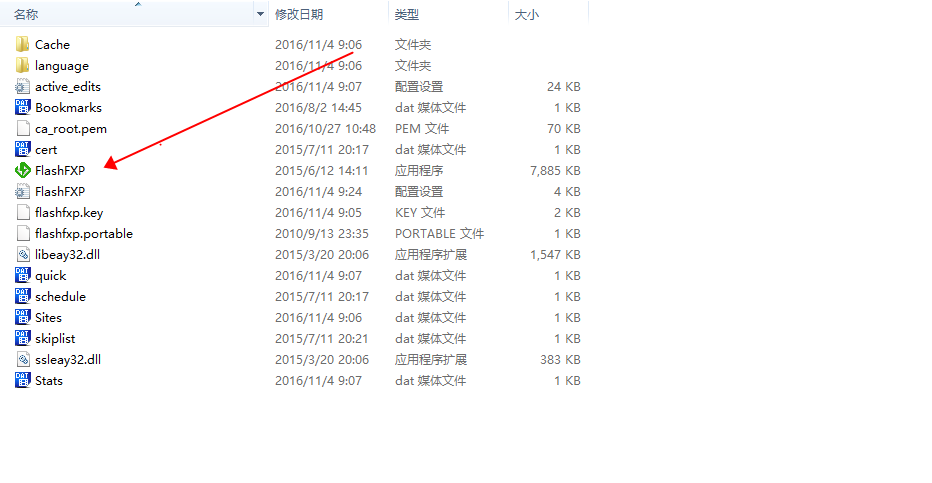
Task: Select the Stats dat file icon
Action: (x=23, y=380)
